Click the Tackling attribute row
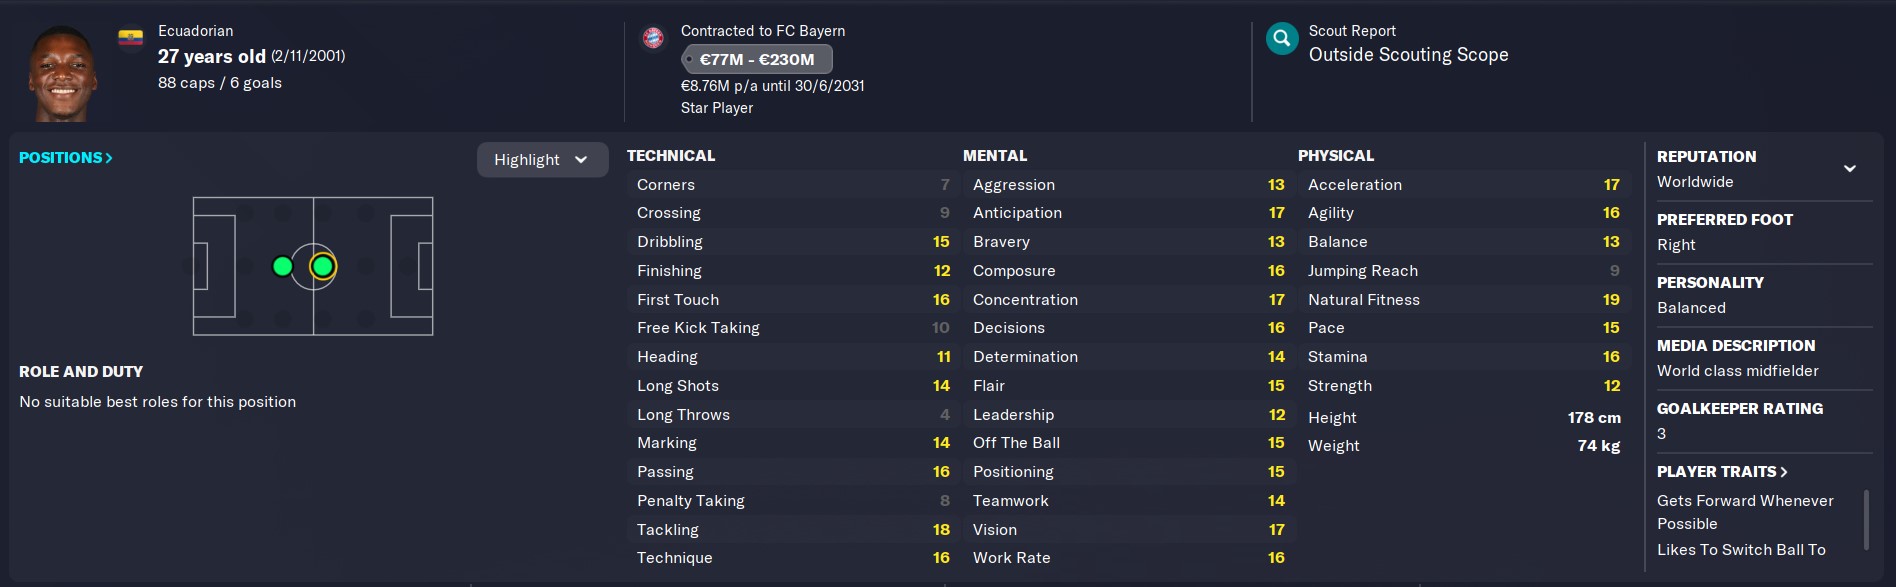This screenshot has width=1896, height=587. [793, 530]
